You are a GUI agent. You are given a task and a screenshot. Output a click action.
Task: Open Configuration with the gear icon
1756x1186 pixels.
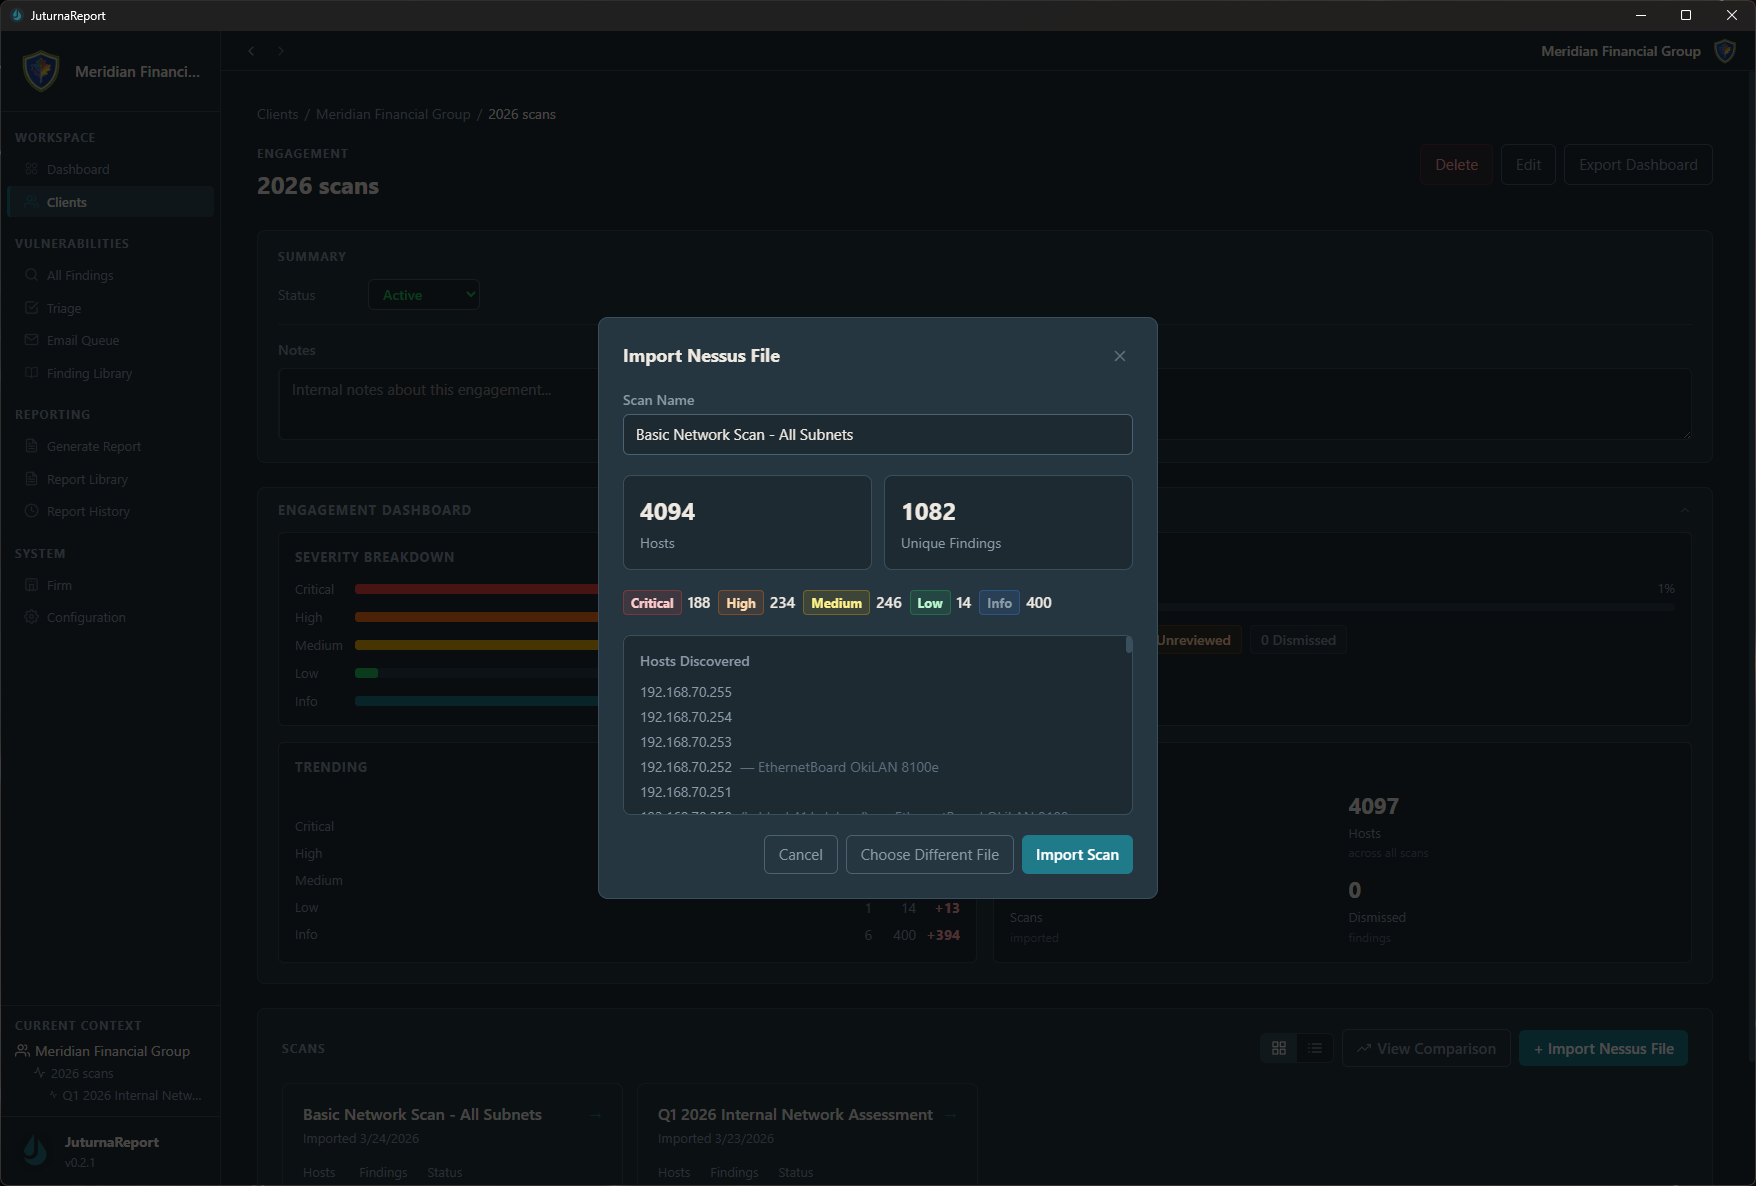tap(30, 617)
